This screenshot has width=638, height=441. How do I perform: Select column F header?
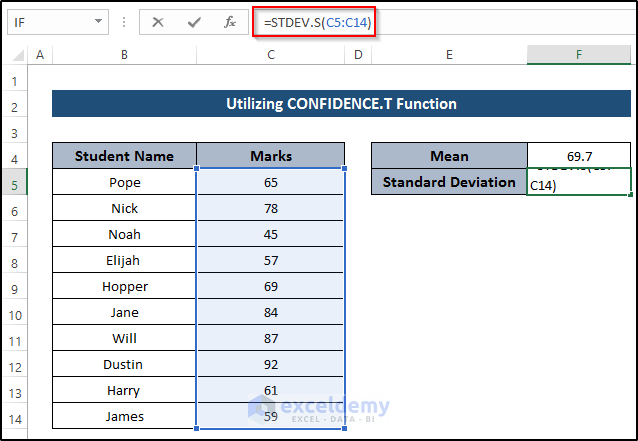(579, 55)
